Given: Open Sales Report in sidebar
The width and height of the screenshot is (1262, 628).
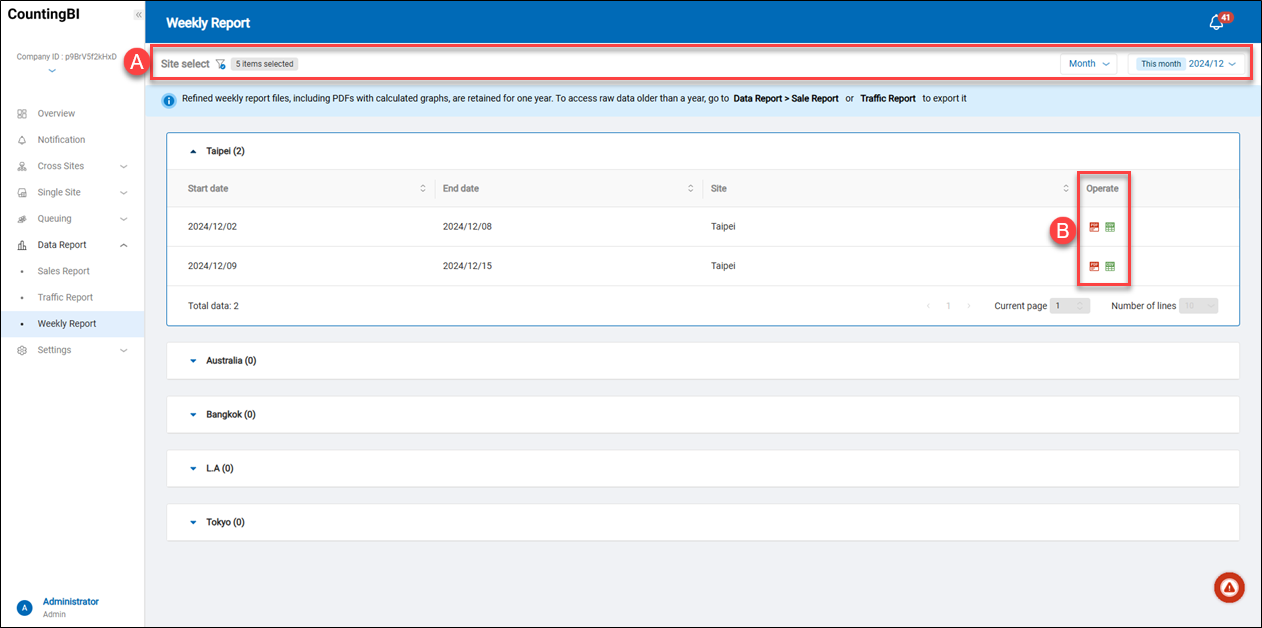Looking at the screenshot, I should 63,271.
